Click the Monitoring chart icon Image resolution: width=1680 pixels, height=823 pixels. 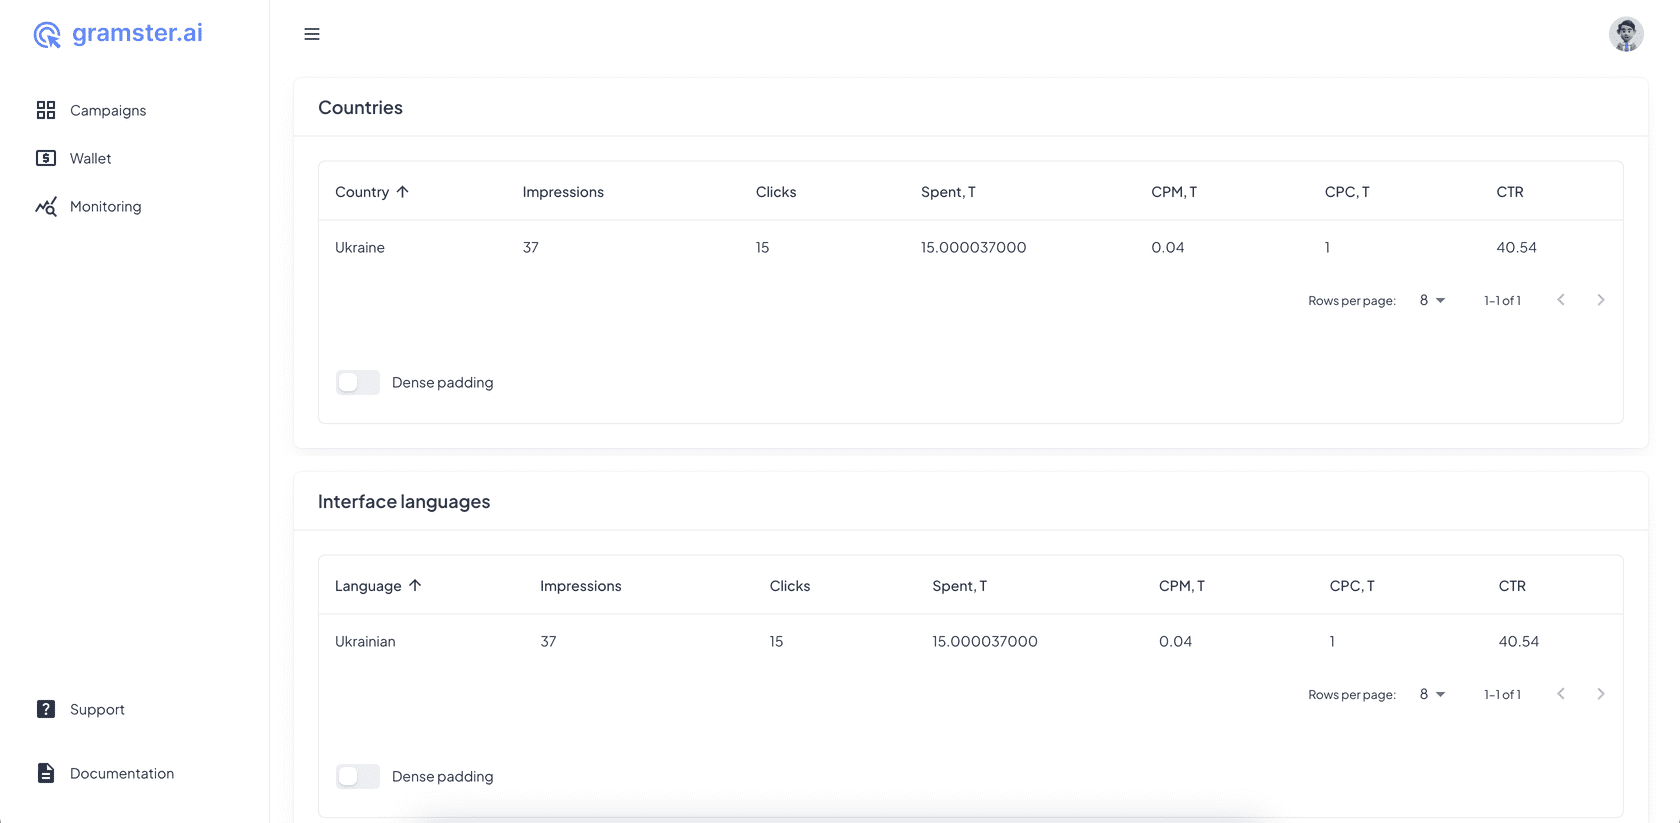[46, 206]
